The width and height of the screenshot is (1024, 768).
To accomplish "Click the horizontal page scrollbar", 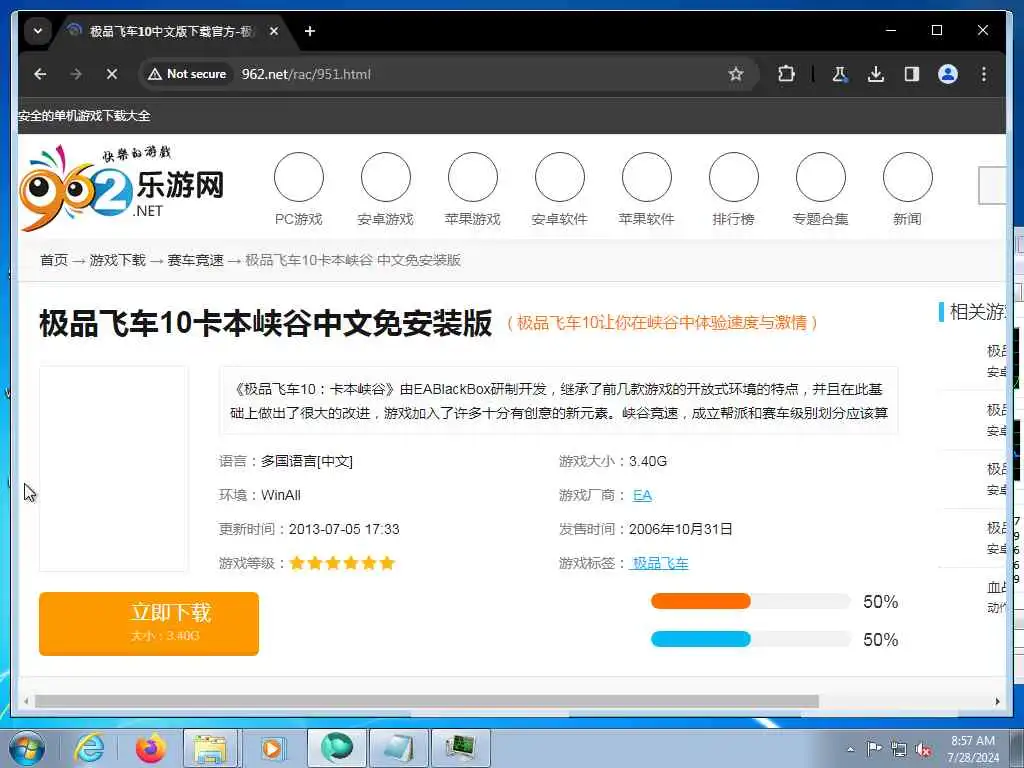I will [x=426, y=701].
